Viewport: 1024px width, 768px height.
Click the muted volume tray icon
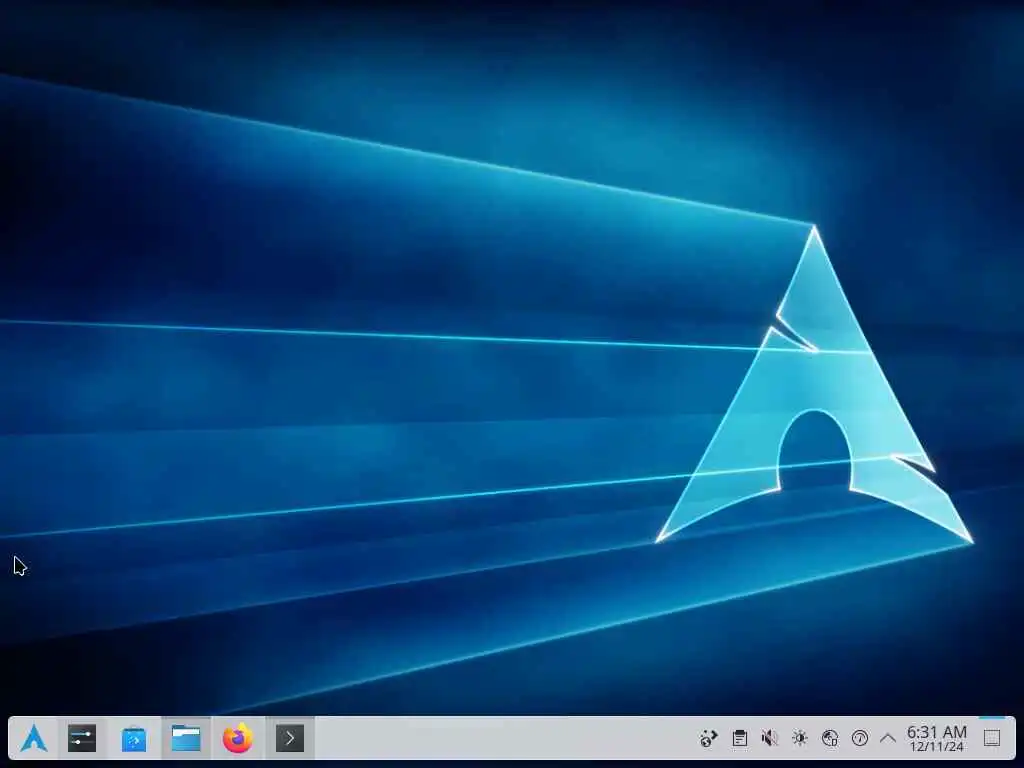[769, 738]
